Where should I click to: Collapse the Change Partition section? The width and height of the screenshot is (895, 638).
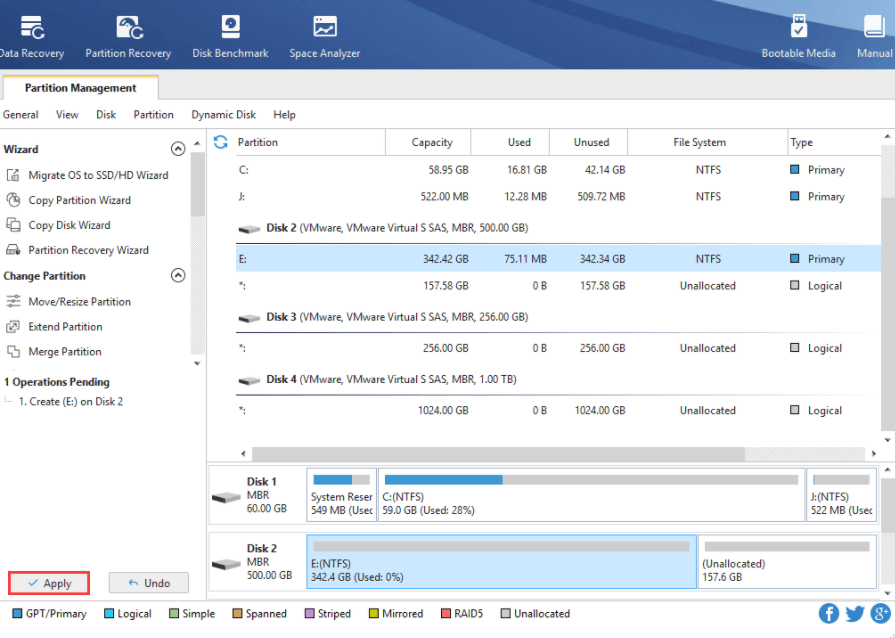(x=177, y=275)
